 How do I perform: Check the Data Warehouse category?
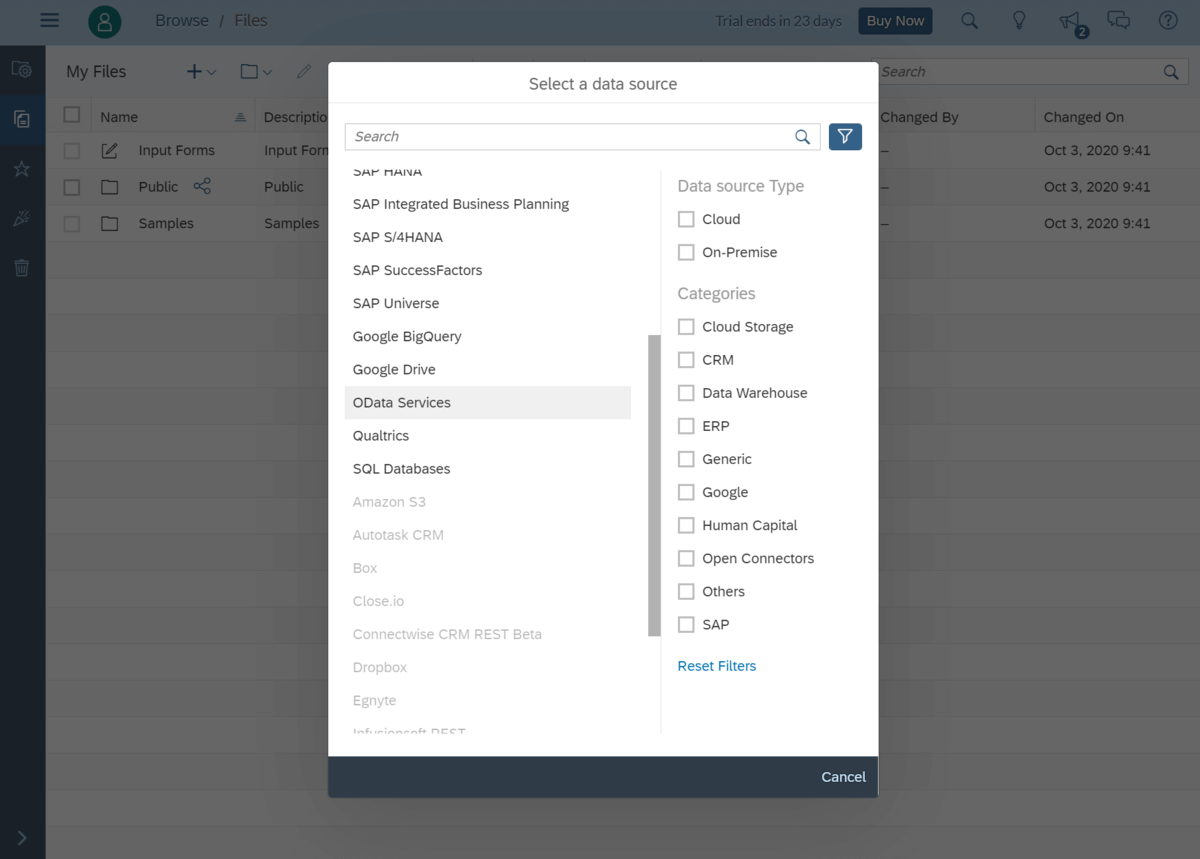(686, 392)
